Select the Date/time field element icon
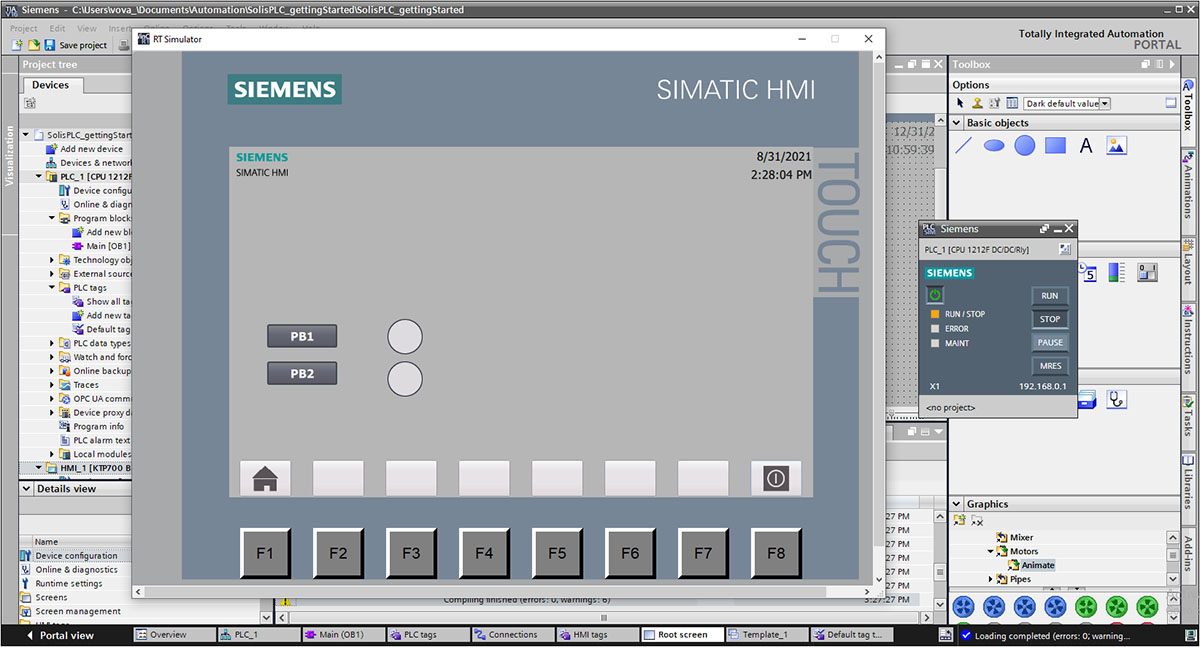 point(1089,272)
